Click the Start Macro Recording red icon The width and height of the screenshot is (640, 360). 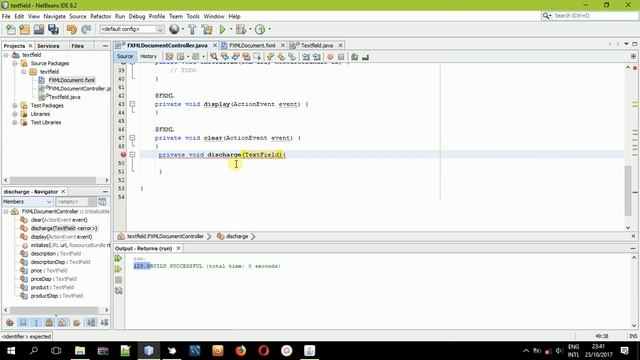(330, 57)
